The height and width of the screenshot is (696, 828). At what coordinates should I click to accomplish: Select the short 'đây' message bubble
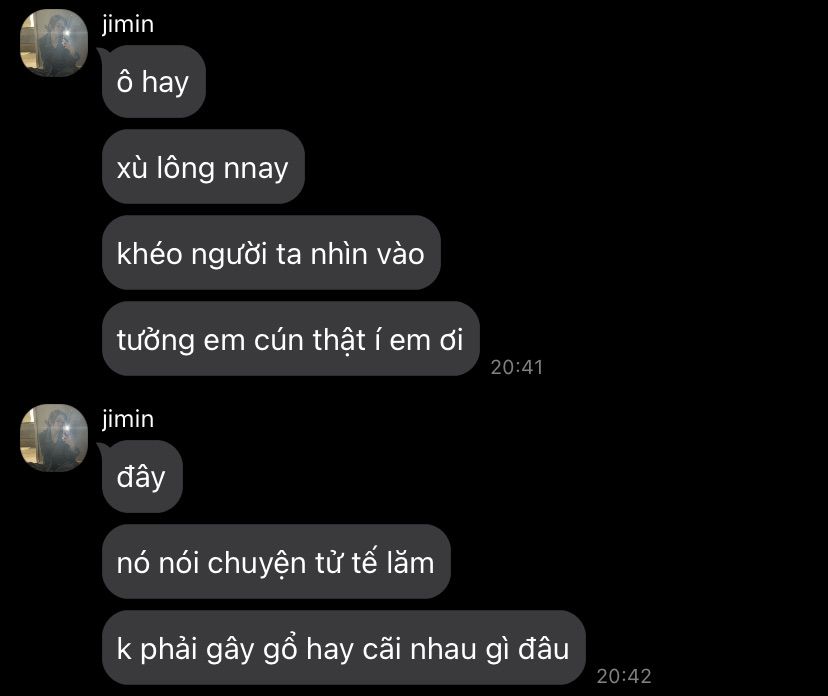pyautogui.click(x=142, y=476)
